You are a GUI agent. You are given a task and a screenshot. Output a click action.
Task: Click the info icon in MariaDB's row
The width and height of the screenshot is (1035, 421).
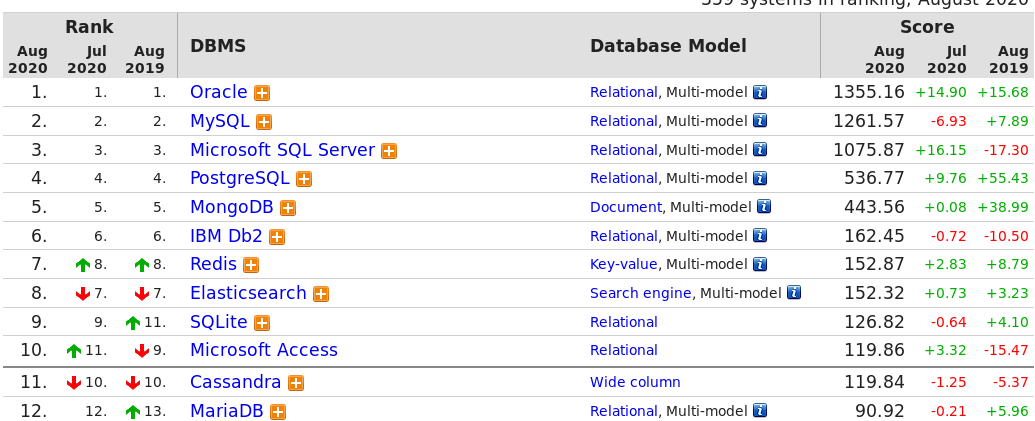(760, 411)
